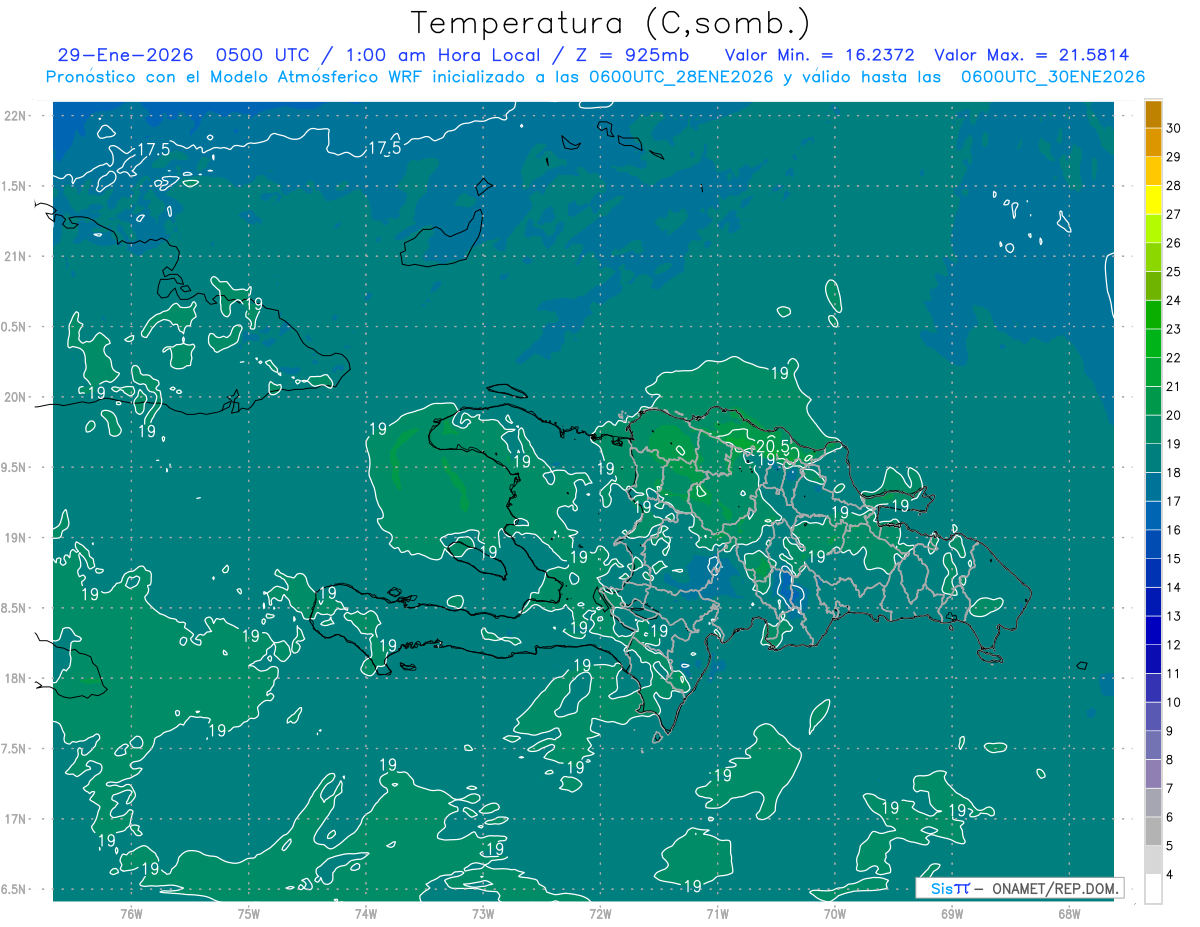Click the '24' value on the color scale
Image resolution: width=1200 pixels, height=927 pixels.
pos(1174,300)
